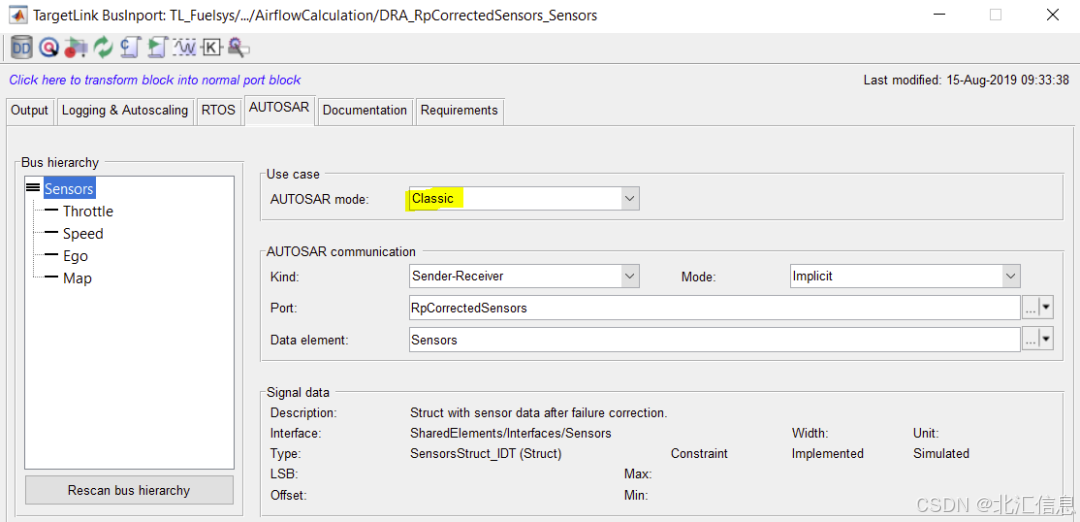Image resolution: width=1080 pixels, height=522 pixels.
Task: Open the Data Dictionary (DD) icon
Action: pos(22,47)
